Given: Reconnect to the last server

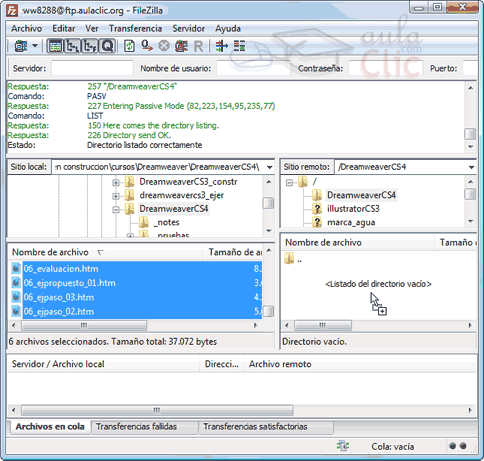Looking at the screenshot, I should 198,46.
